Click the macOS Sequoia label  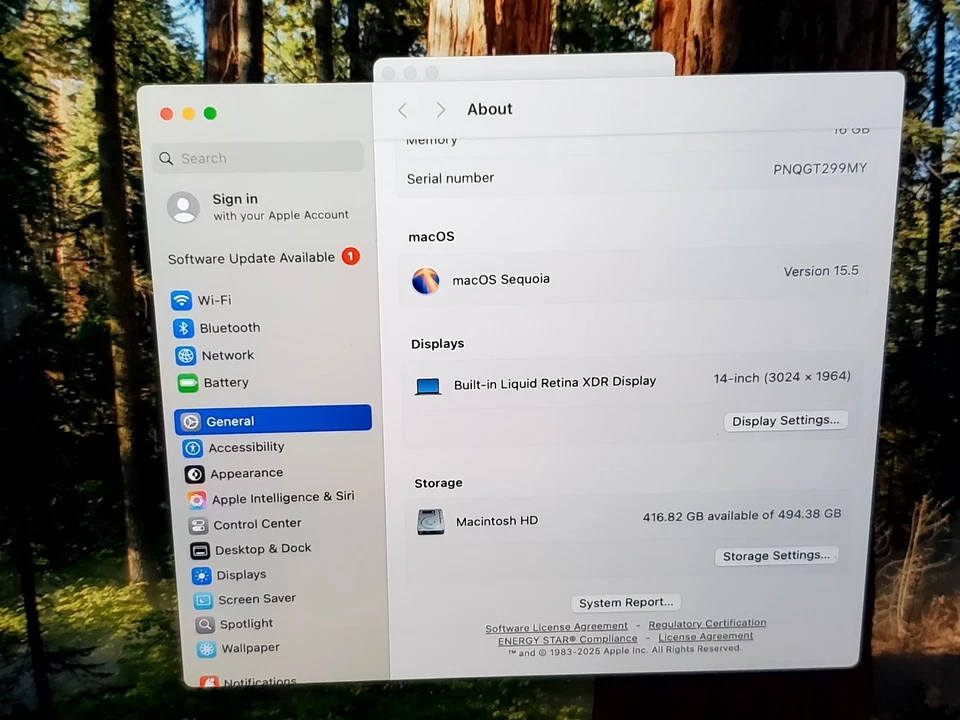coord(501,280)
